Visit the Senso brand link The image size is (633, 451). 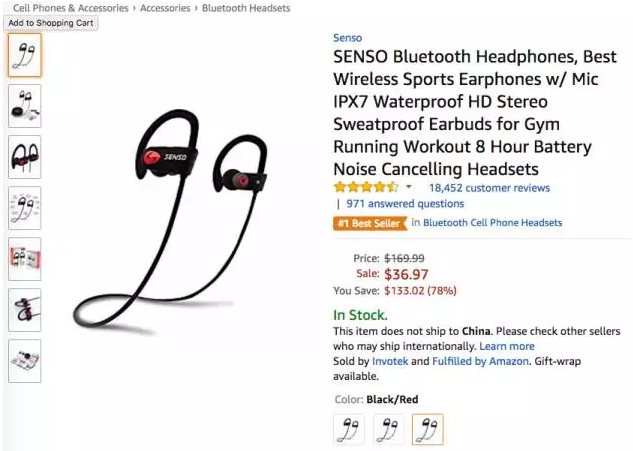pyautogui.click(x=347, y=38)
